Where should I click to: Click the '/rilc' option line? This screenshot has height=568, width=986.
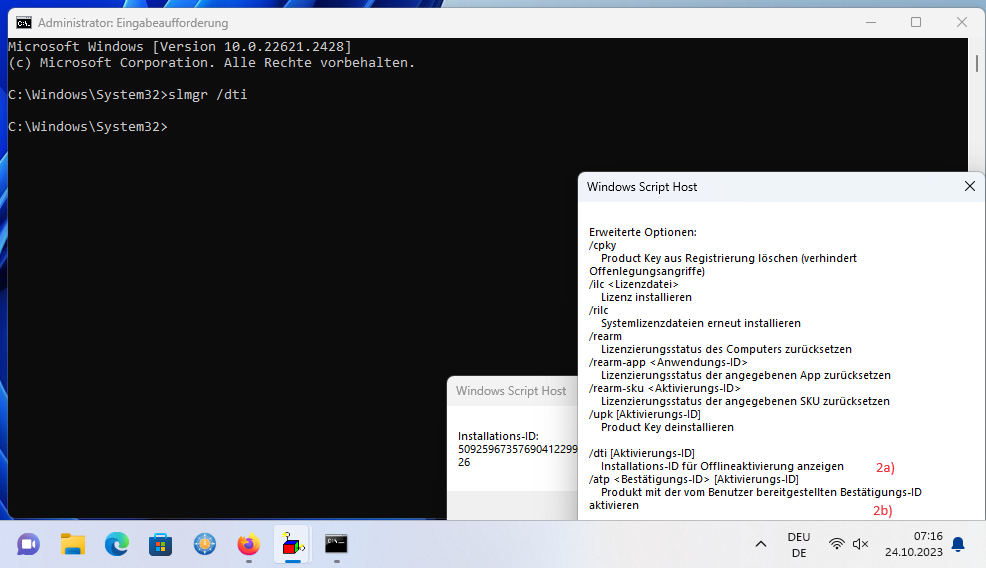599,310
